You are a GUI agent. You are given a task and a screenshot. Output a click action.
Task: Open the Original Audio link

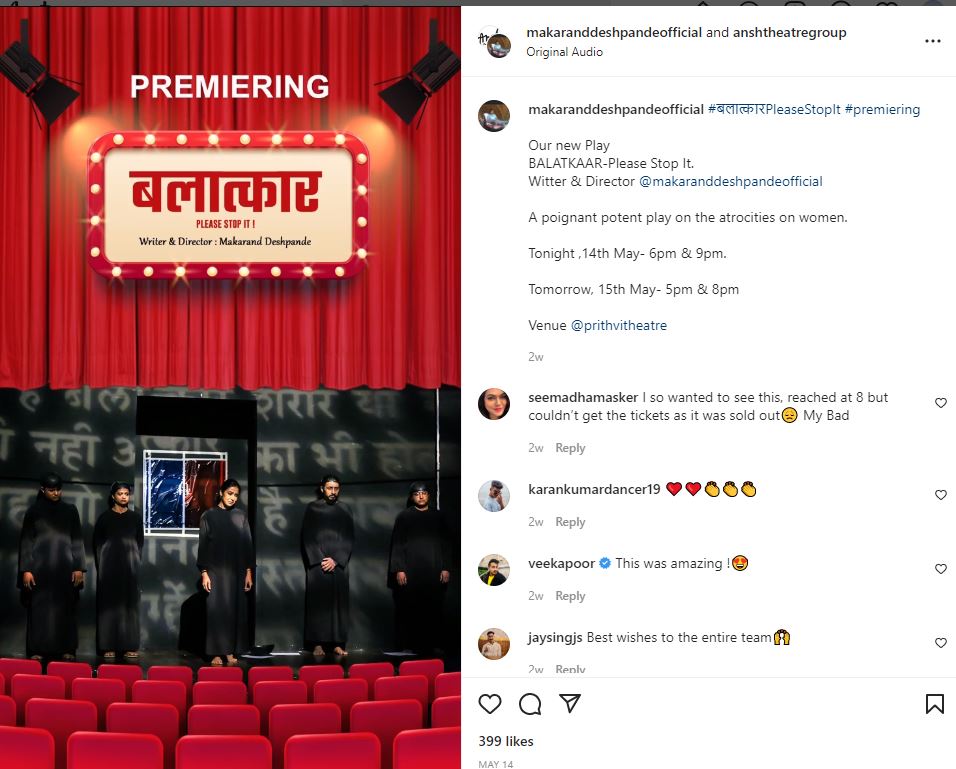[x=565, y=52]
